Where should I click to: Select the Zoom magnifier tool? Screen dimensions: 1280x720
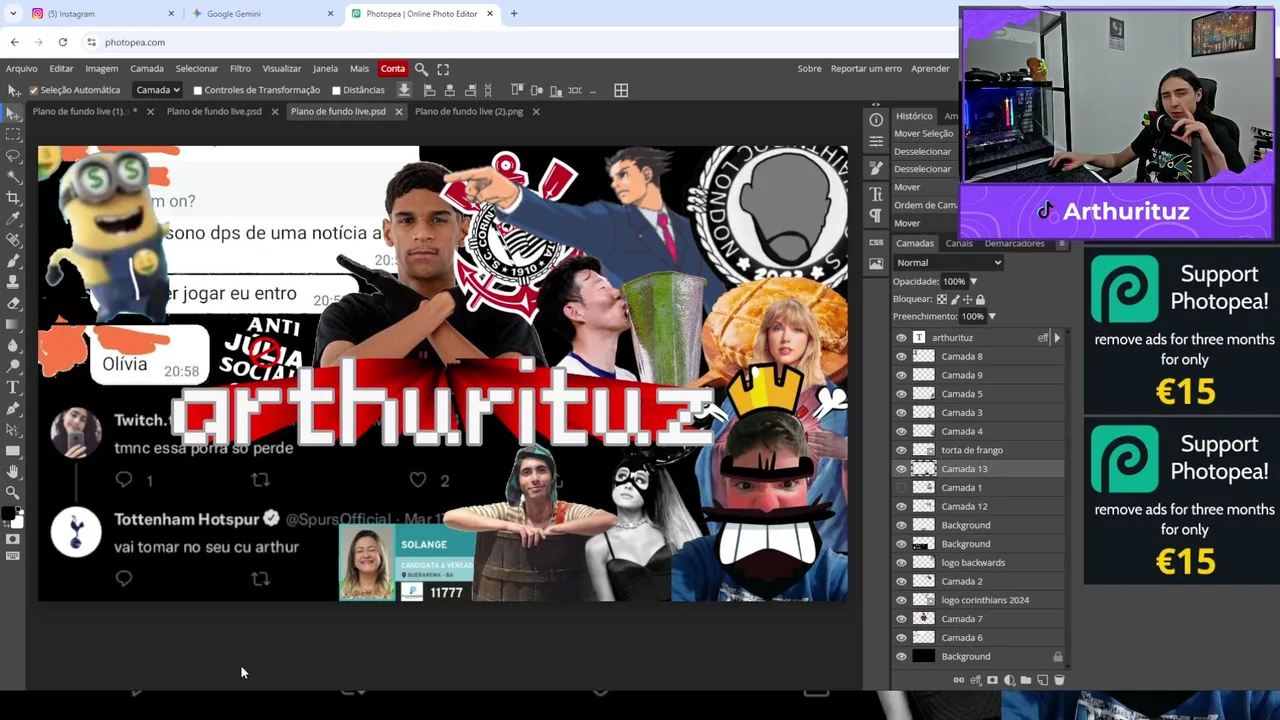click(13, 492)
